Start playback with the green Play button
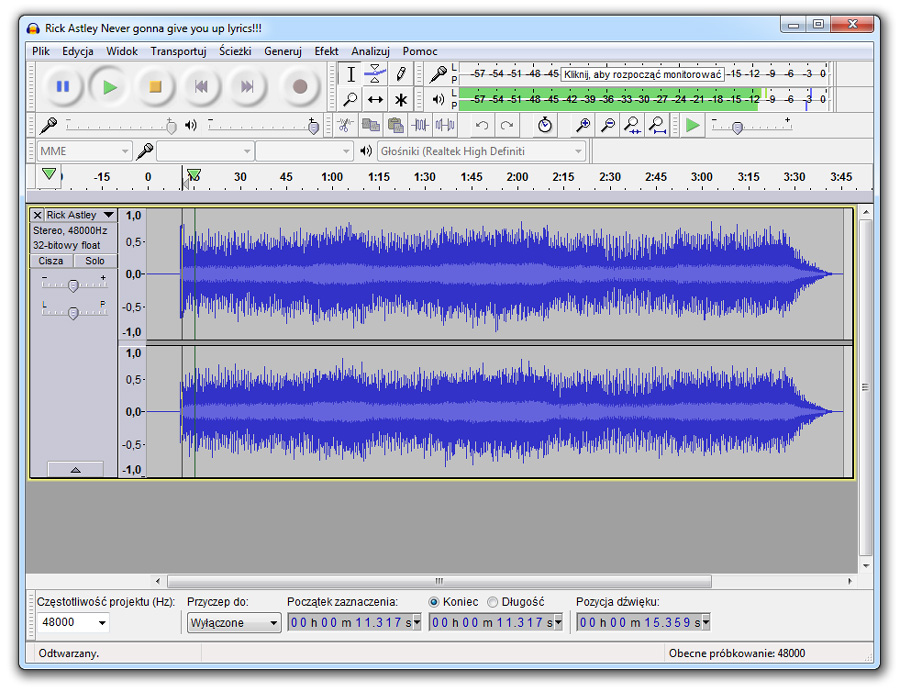 pos(109,87)
